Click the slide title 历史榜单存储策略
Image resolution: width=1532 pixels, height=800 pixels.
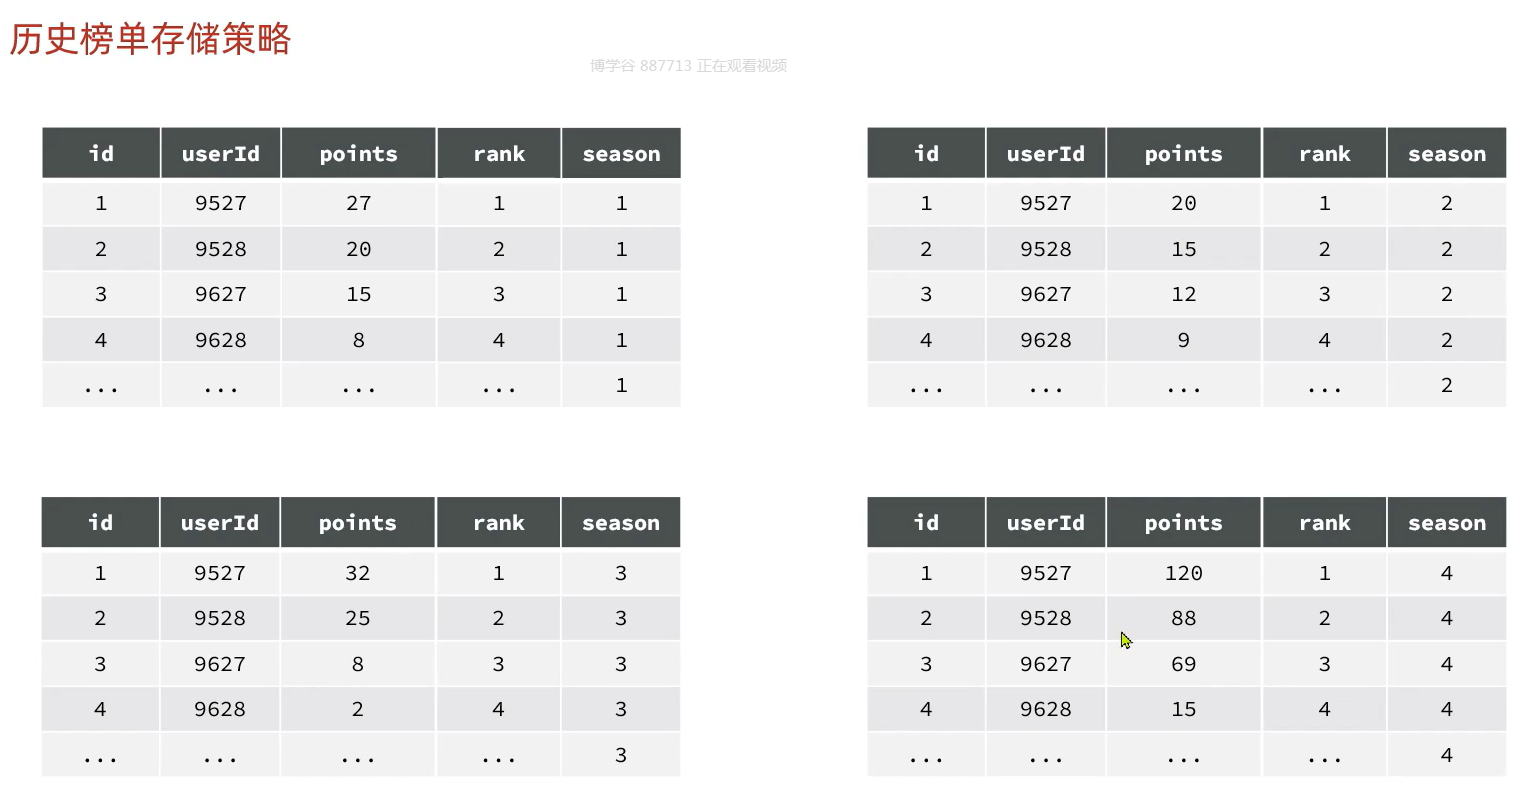coord(150,40)
